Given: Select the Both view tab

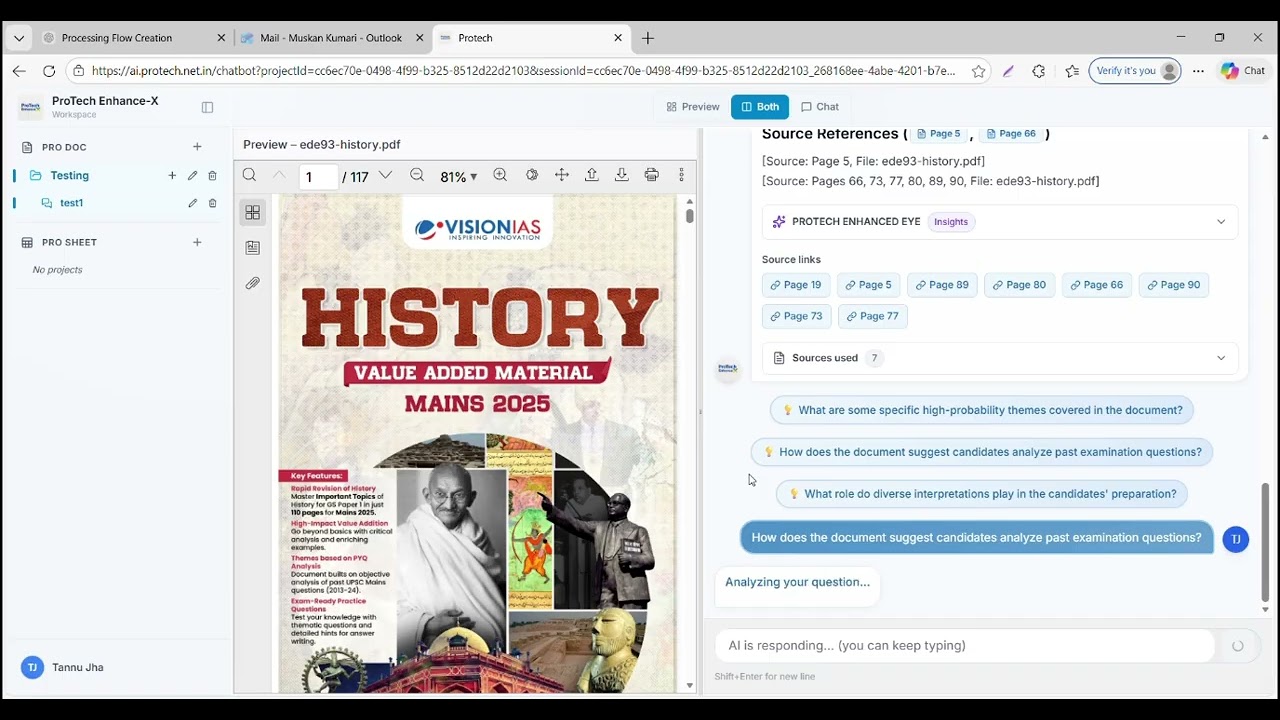Looking at the screenshot, I should [x=760, y=107].
